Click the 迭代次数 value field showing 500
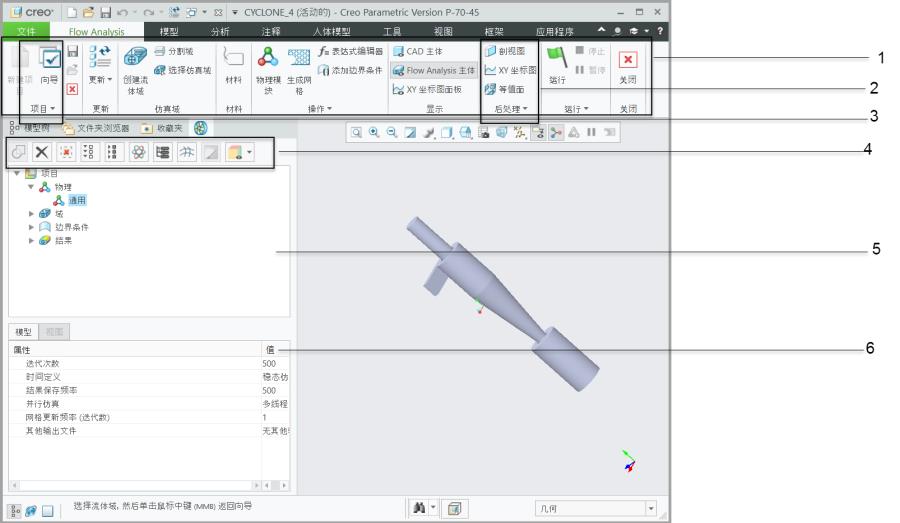Image resolution: width=900 pixels, height=523 pixels. coord(272,363)
